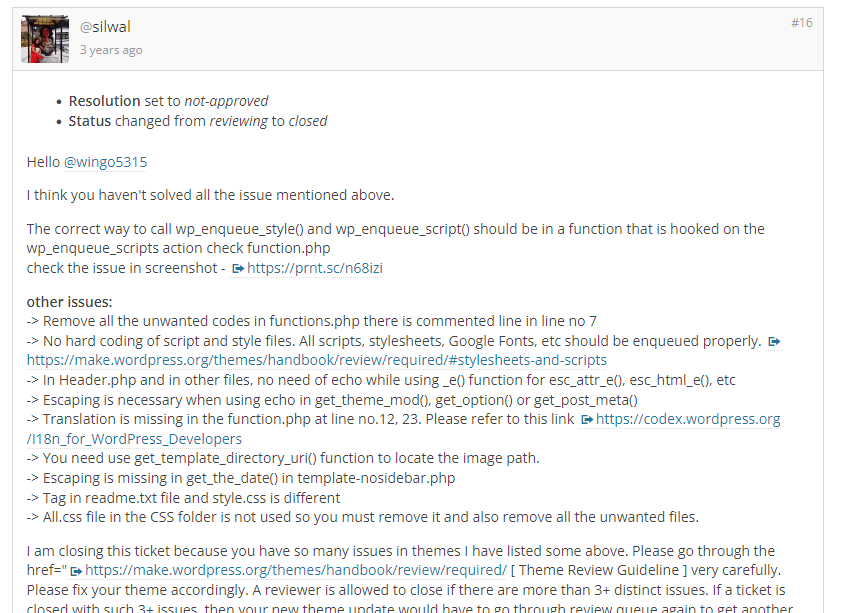Click external-link icon before codex.wordpress.org
This screenshot has height=613, width=845.
pos(587,419)
